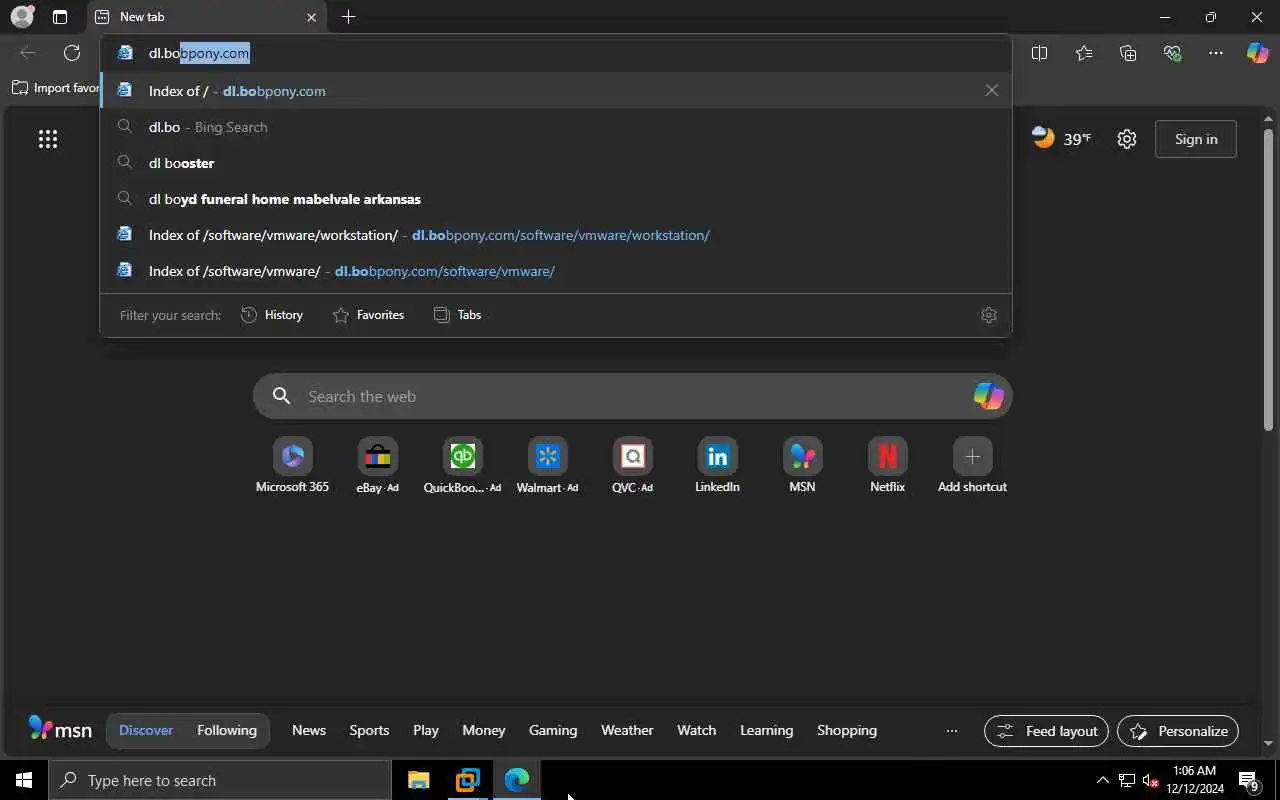1280x800 pixels.
Task: Open Microsoft 365 shortcut
Action: [x=292, y=465]
